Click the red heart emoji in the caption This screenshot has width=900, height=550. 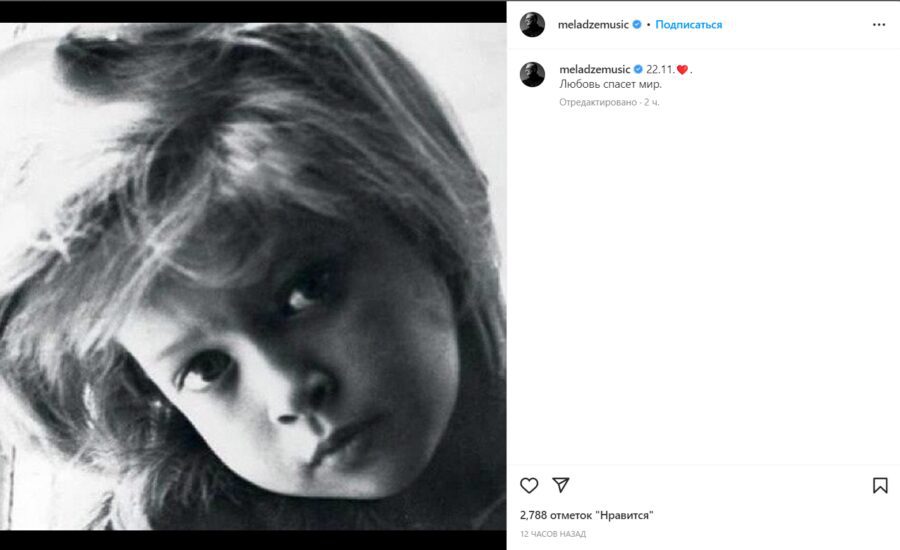click(x=682, y=70)
